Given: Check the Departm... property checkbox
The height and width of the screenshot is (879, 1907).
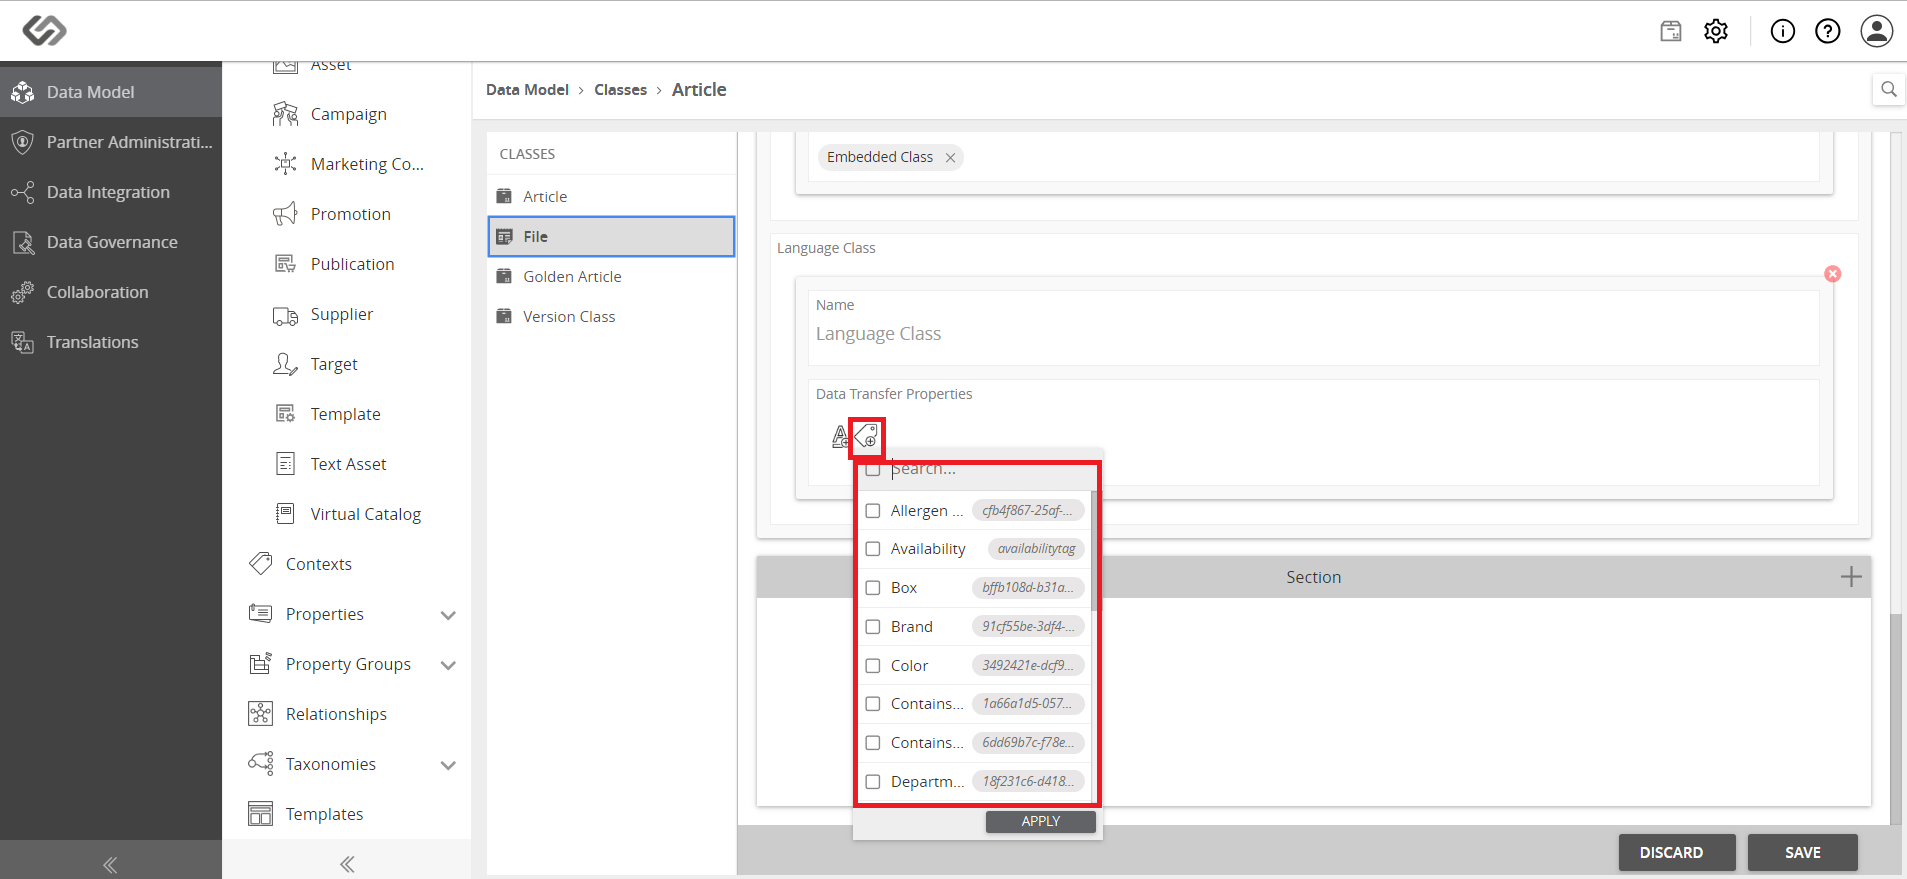Looking at the screenshot, I should [873, 782].
